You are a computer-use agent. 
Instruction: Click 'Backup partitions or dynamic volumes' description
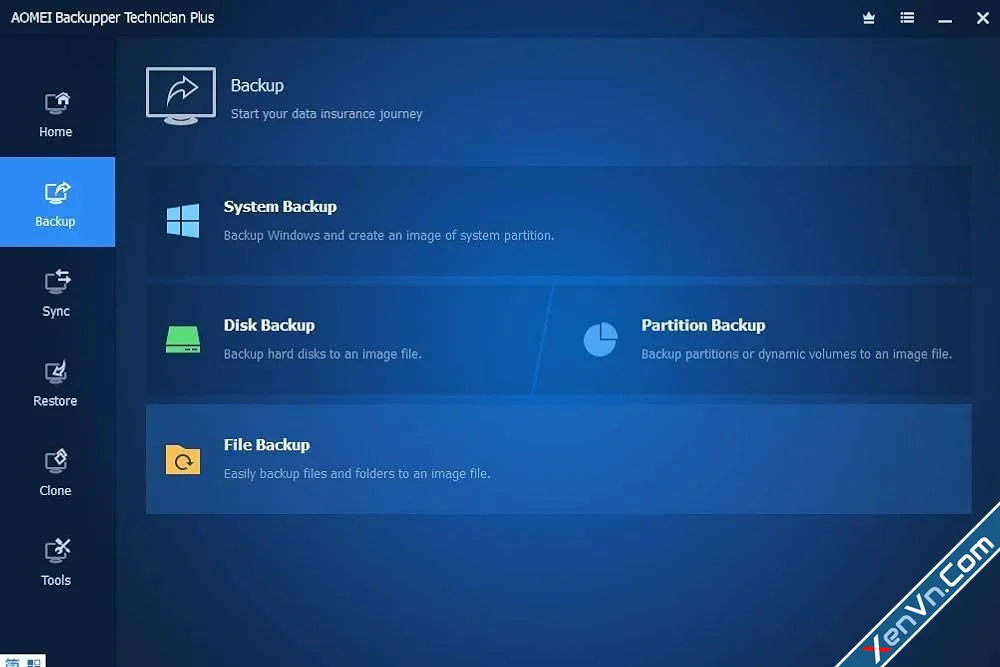[x=797, y=354]
